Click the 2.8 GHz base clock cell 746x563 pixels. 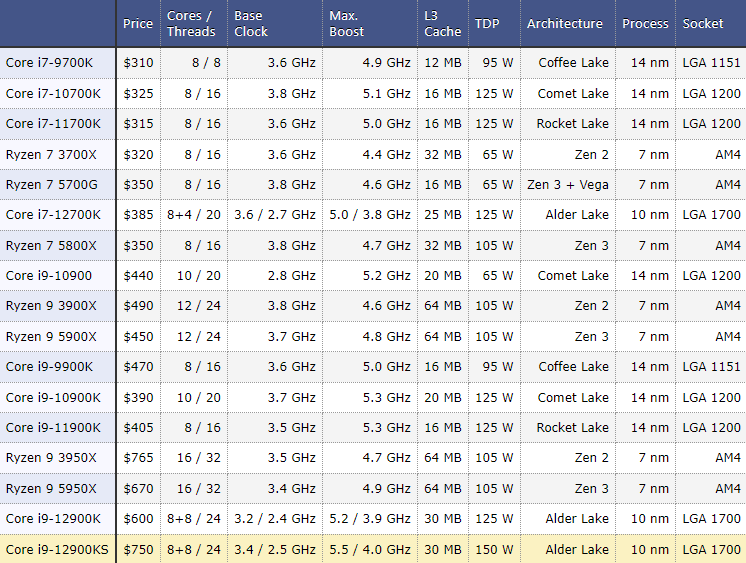(292, 276)
